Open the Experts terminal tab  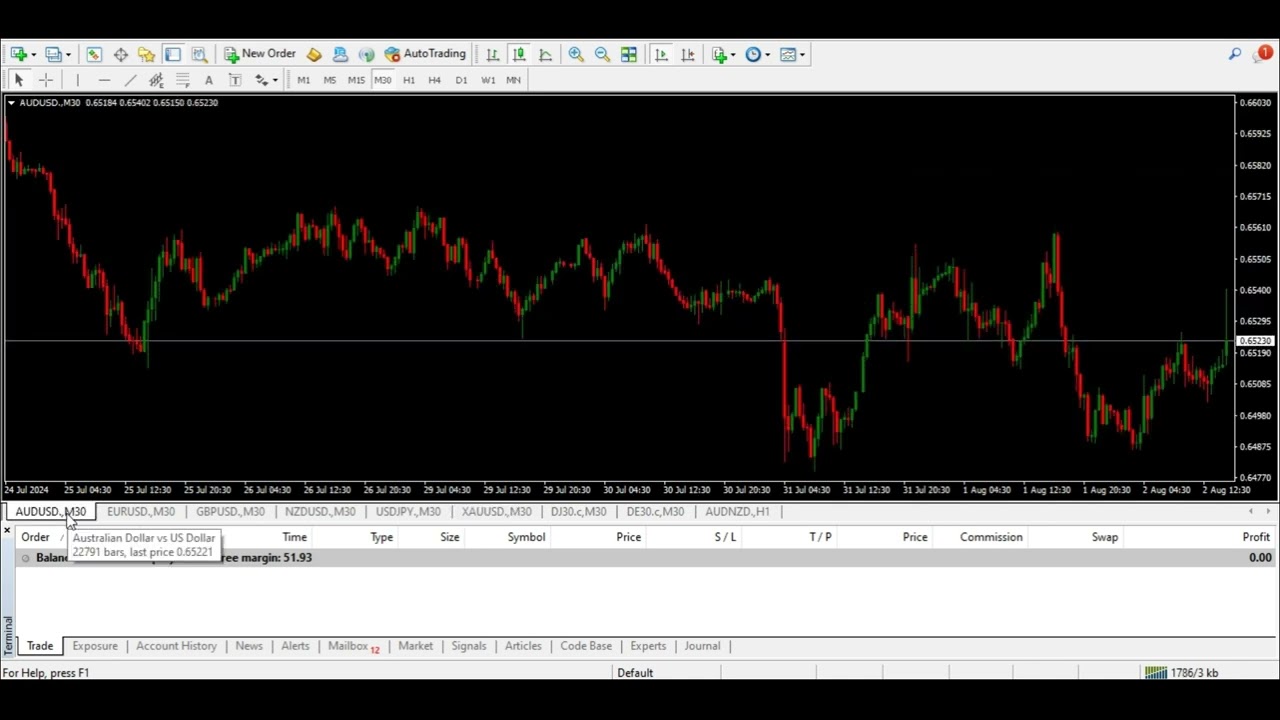click(x=648, y=646)
